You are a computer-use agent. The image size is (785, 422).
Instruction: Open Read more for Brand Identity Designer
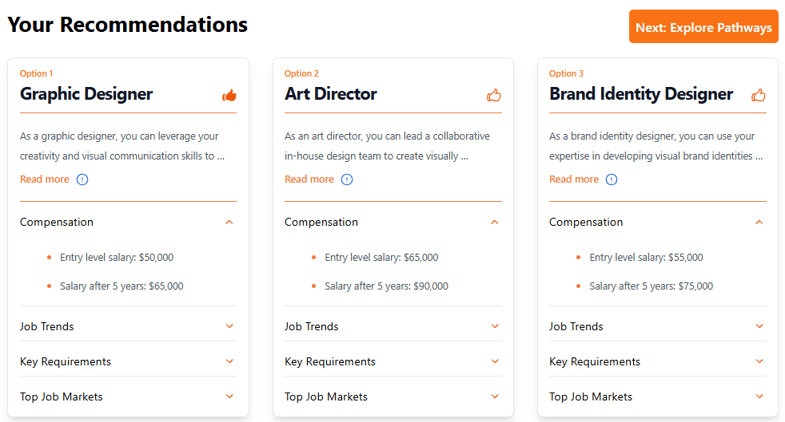[x=574, y=180]
